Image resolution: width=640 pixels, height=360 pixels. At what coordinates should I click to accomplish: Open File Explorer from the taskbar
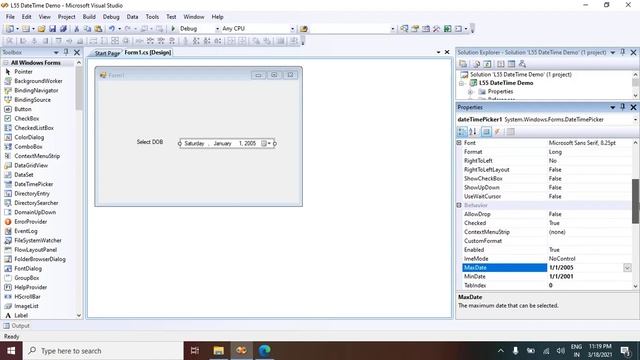tap(218, 351)
